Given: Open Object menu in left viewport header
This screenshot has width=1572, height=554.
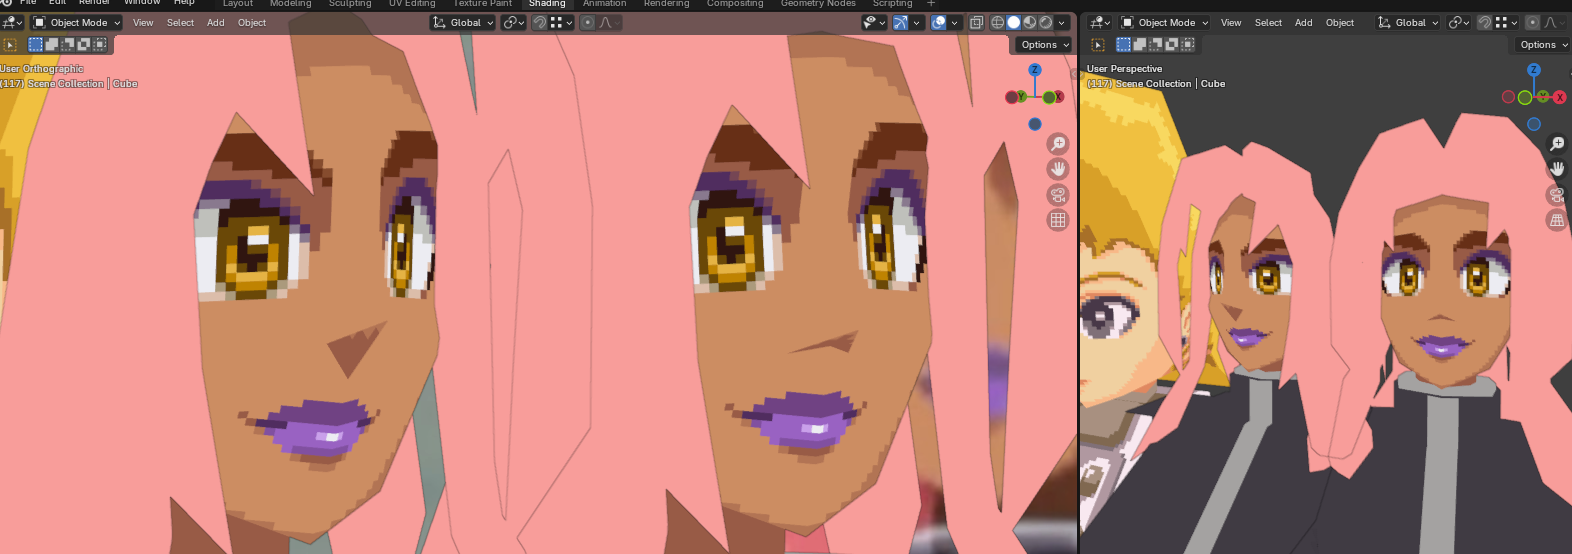Looking at the screenshot, I should [x=252, y=22].
